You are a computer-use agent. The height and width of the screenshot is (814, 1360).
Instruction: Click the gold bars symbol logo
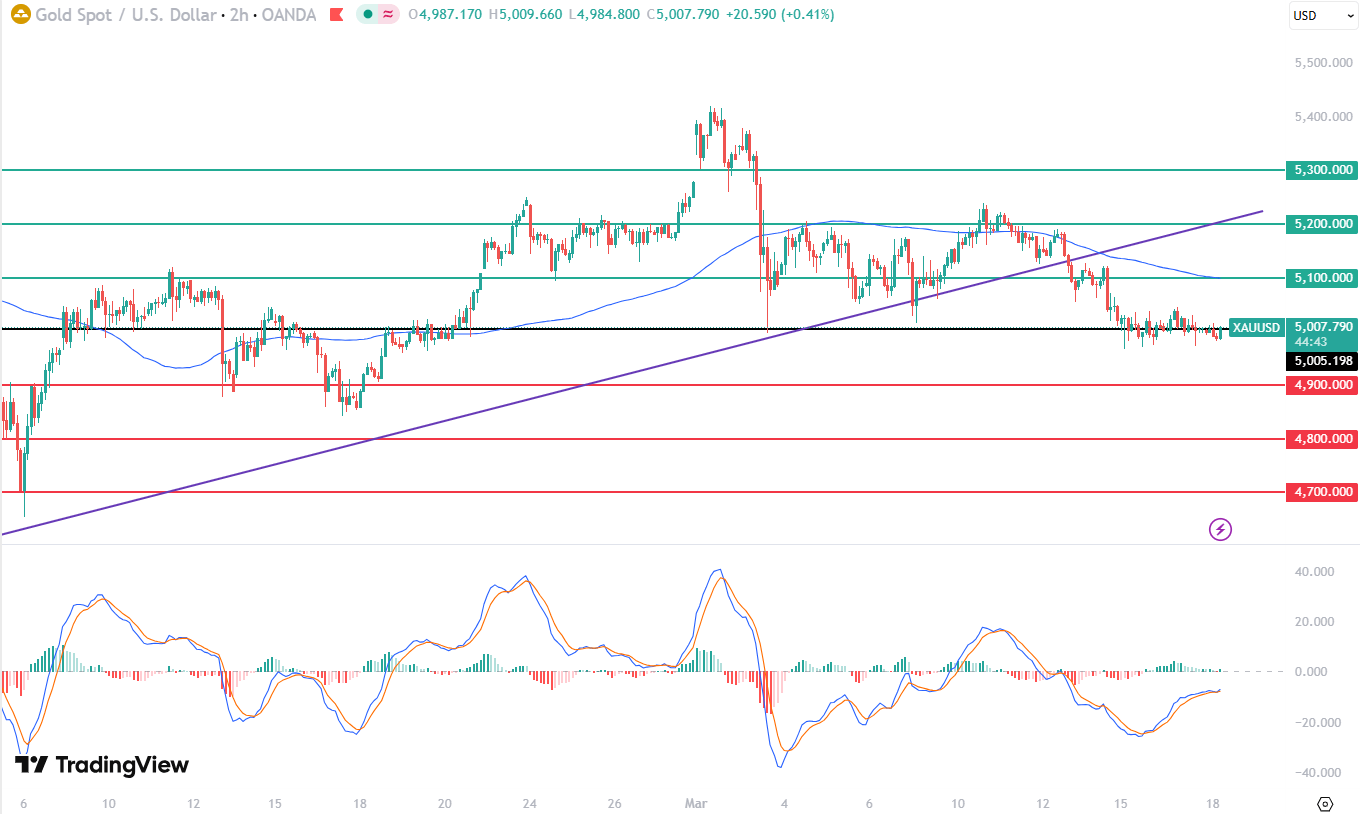point(20,15)
